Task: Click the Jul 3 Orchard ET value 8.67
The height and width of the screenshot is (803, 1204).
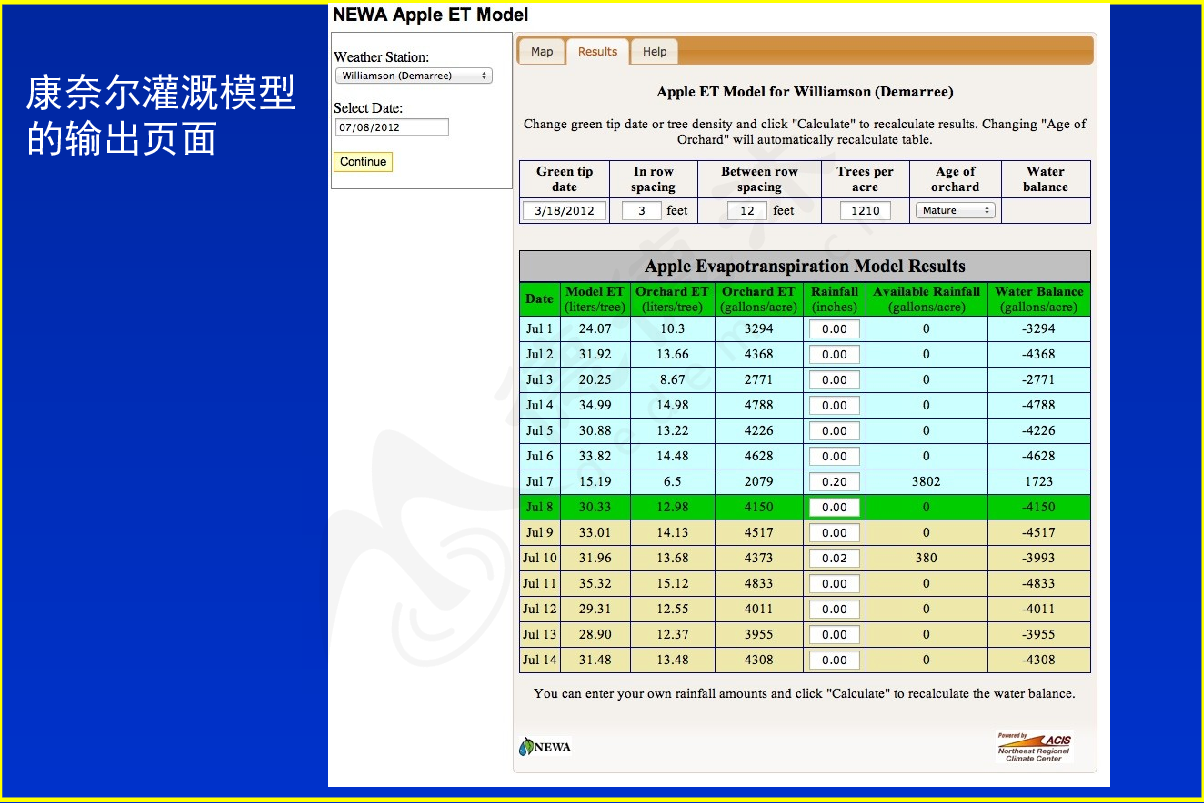Action: [672, 380]
